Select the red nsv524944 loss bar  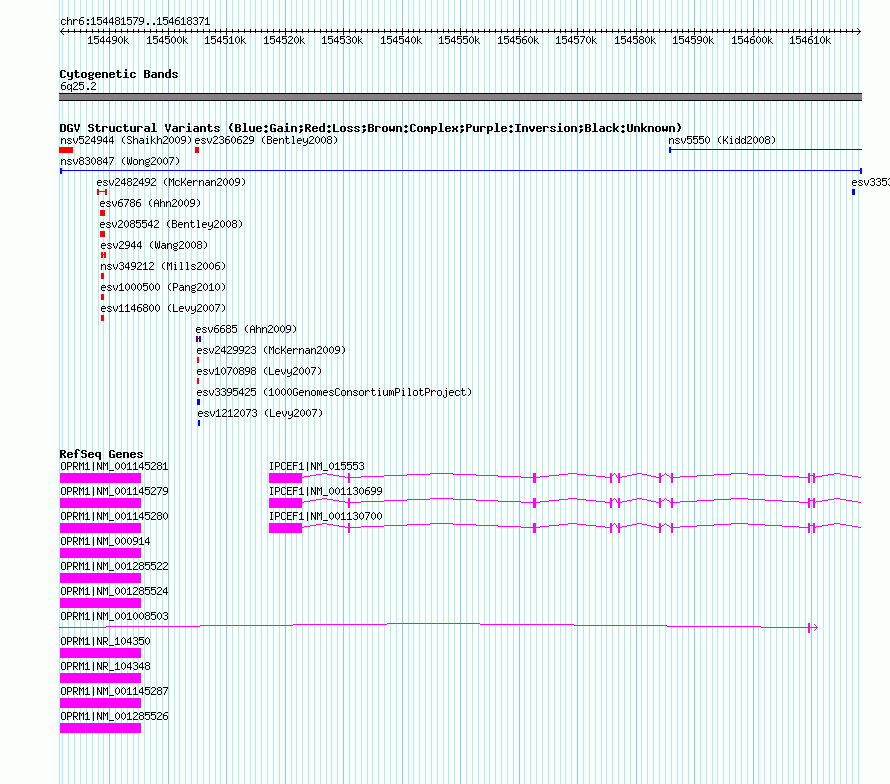(x=66, y=150)
